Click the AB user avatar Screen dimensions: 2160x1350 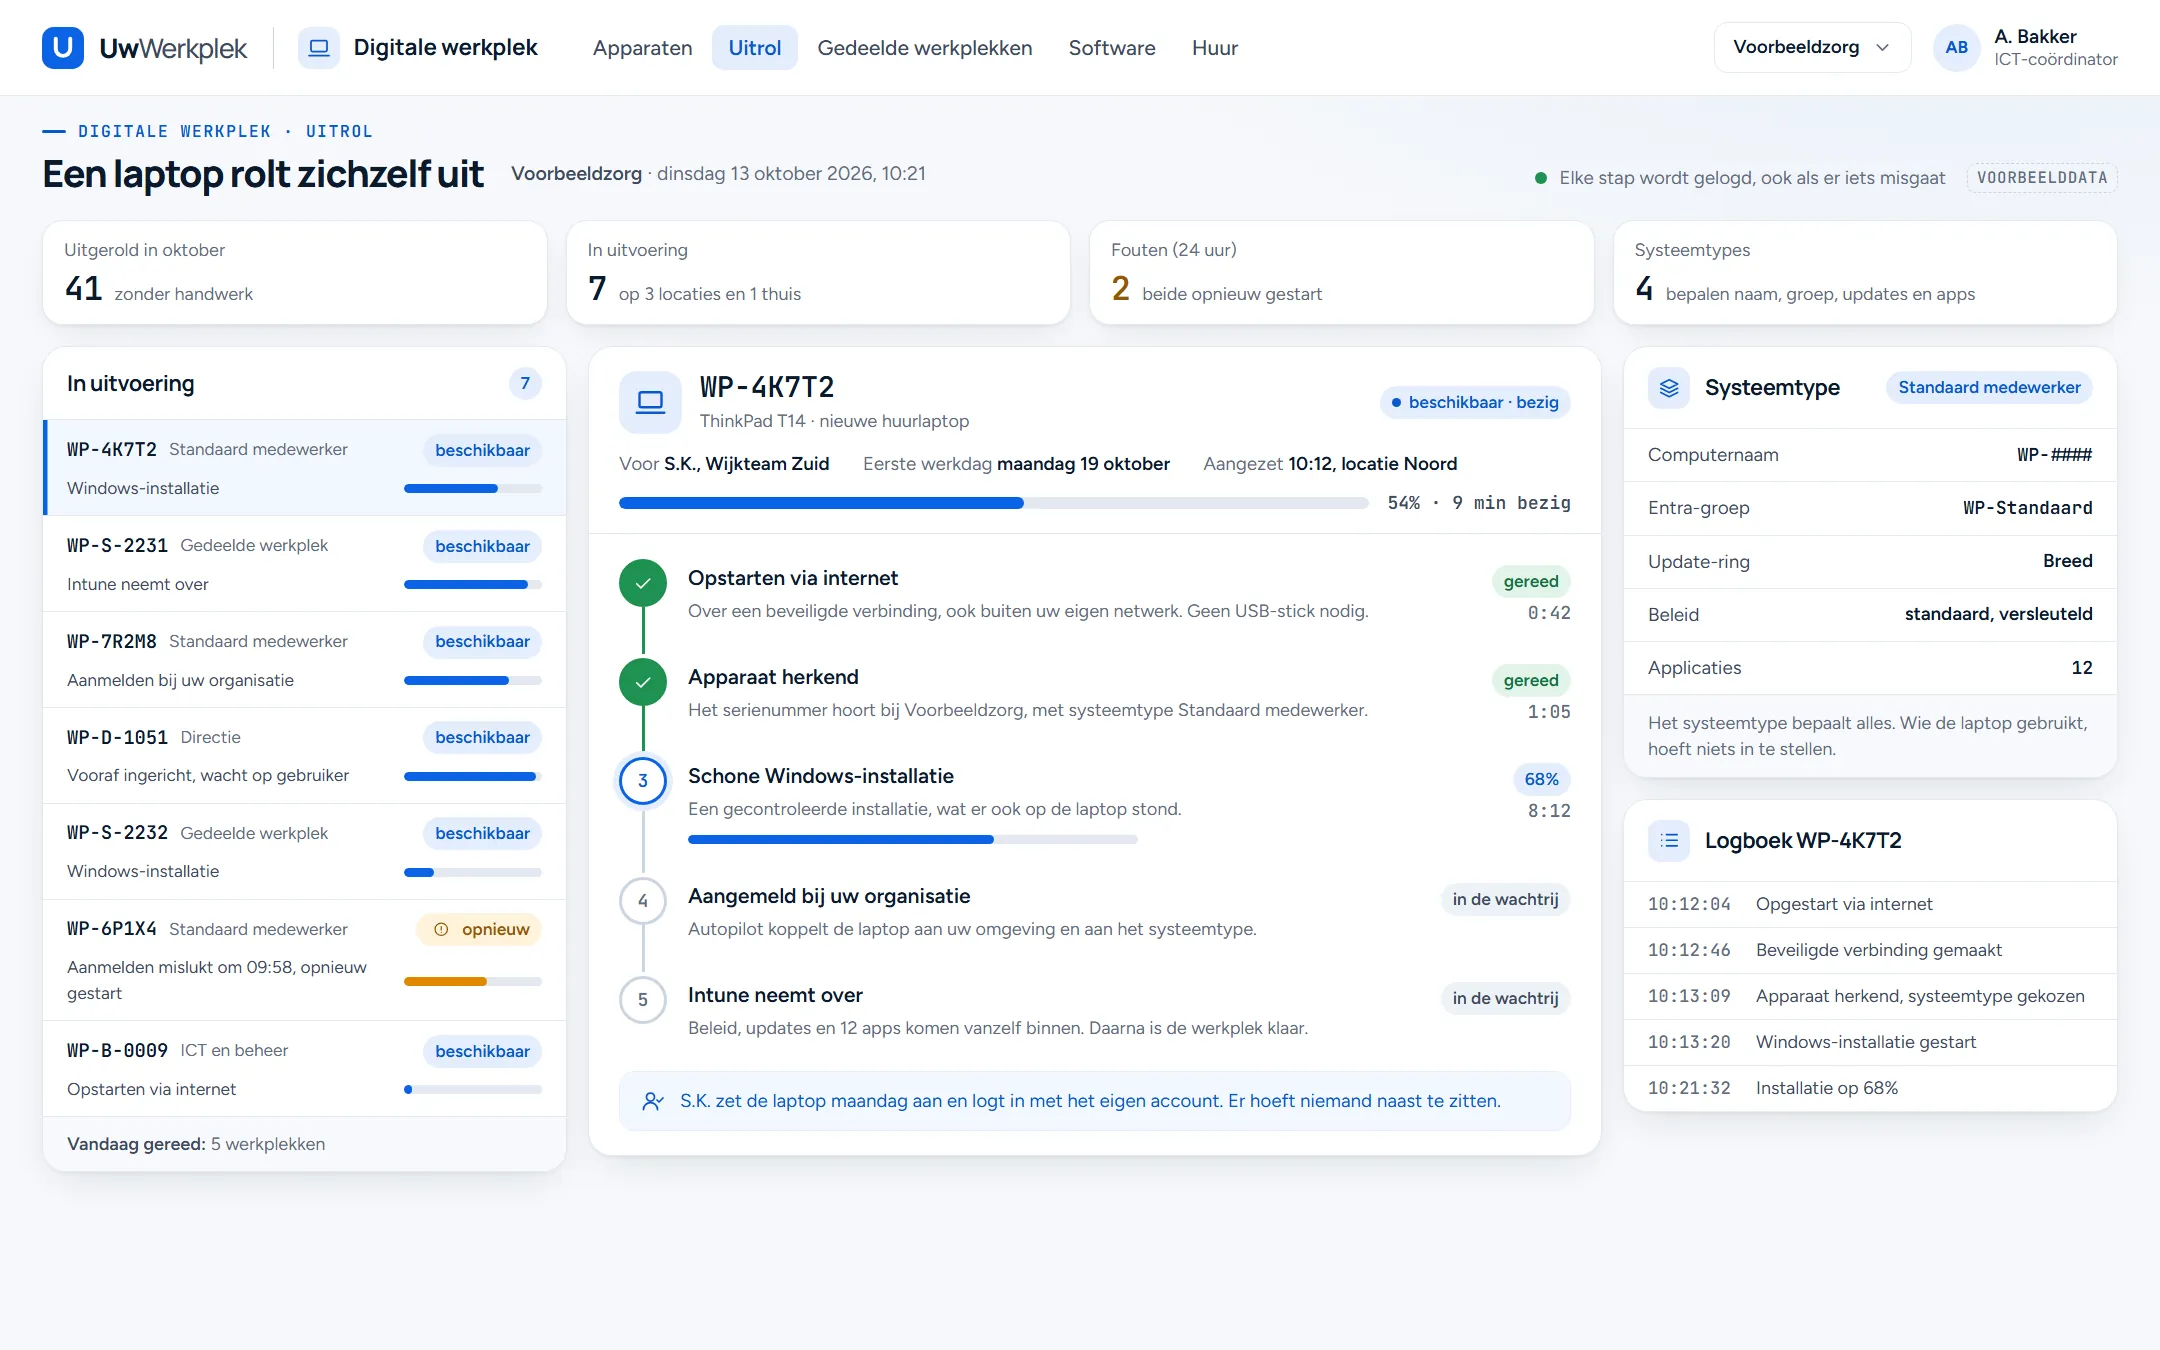pos(1956,48)
